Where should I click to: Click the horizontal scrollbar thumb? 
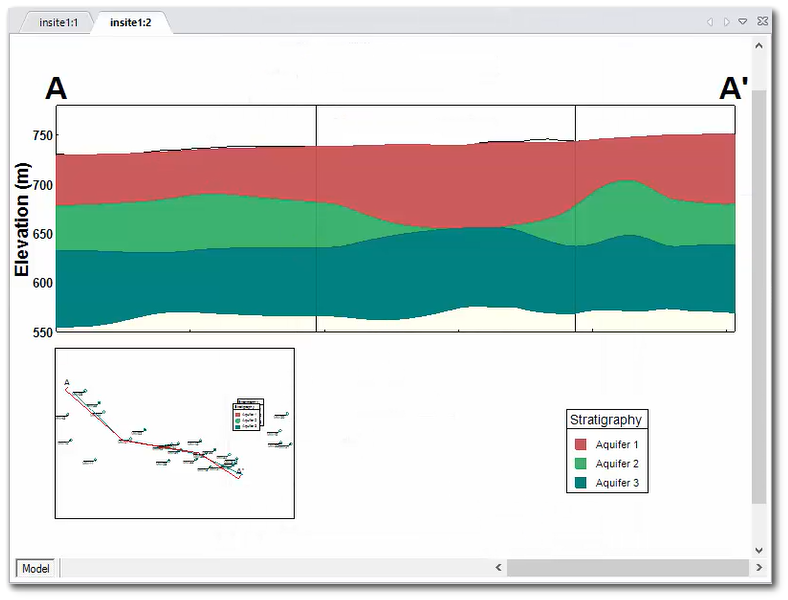627,568
